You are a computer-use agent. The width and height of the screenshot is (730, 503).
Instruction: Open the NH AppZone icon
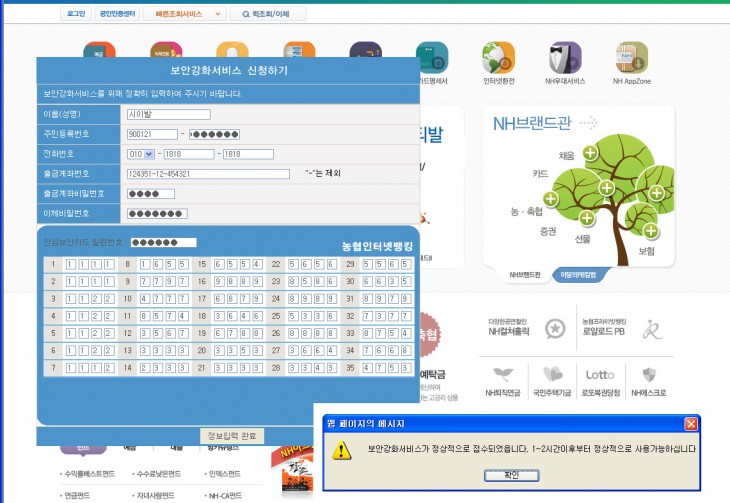point(632,58)
